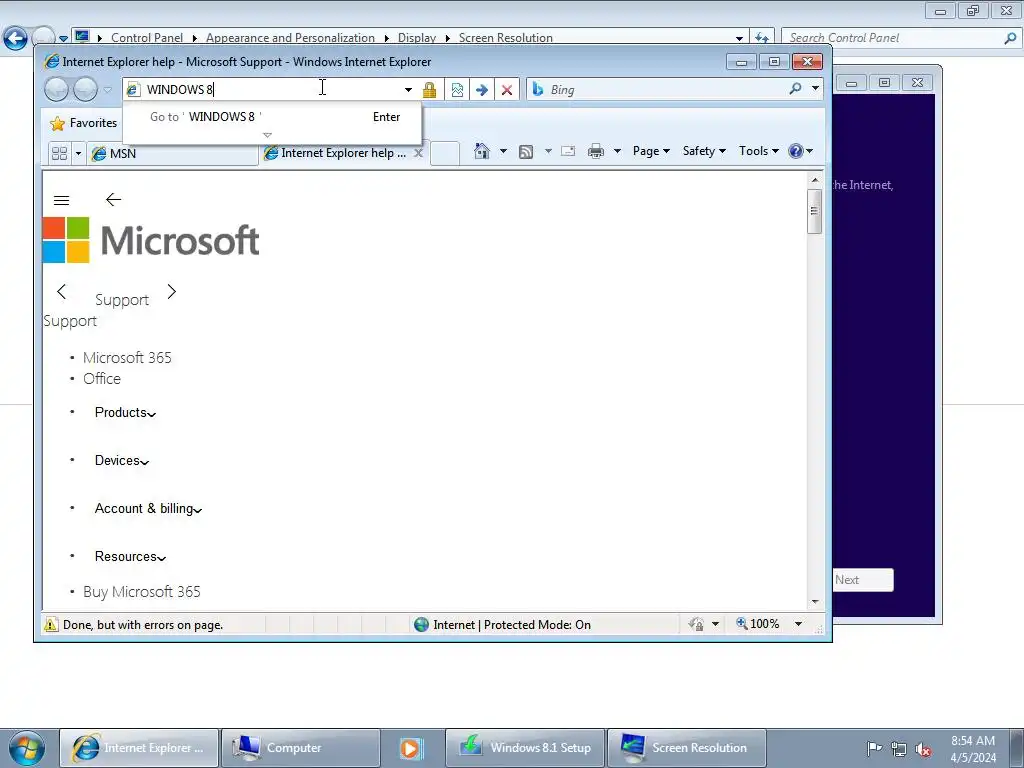Click the Office link
Viewport: 1024px width, 768px height.
[x=102, y=379]
